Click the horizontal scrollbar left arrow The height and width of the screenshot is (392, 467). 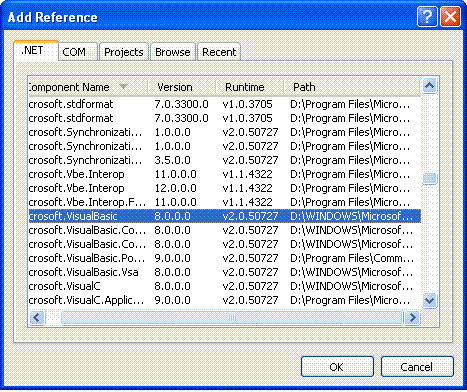tap(37, 317)
